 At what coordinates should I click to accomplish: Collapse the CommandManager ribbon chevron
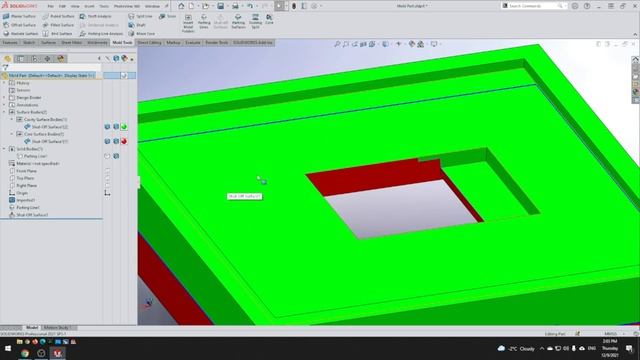[635, 34]
